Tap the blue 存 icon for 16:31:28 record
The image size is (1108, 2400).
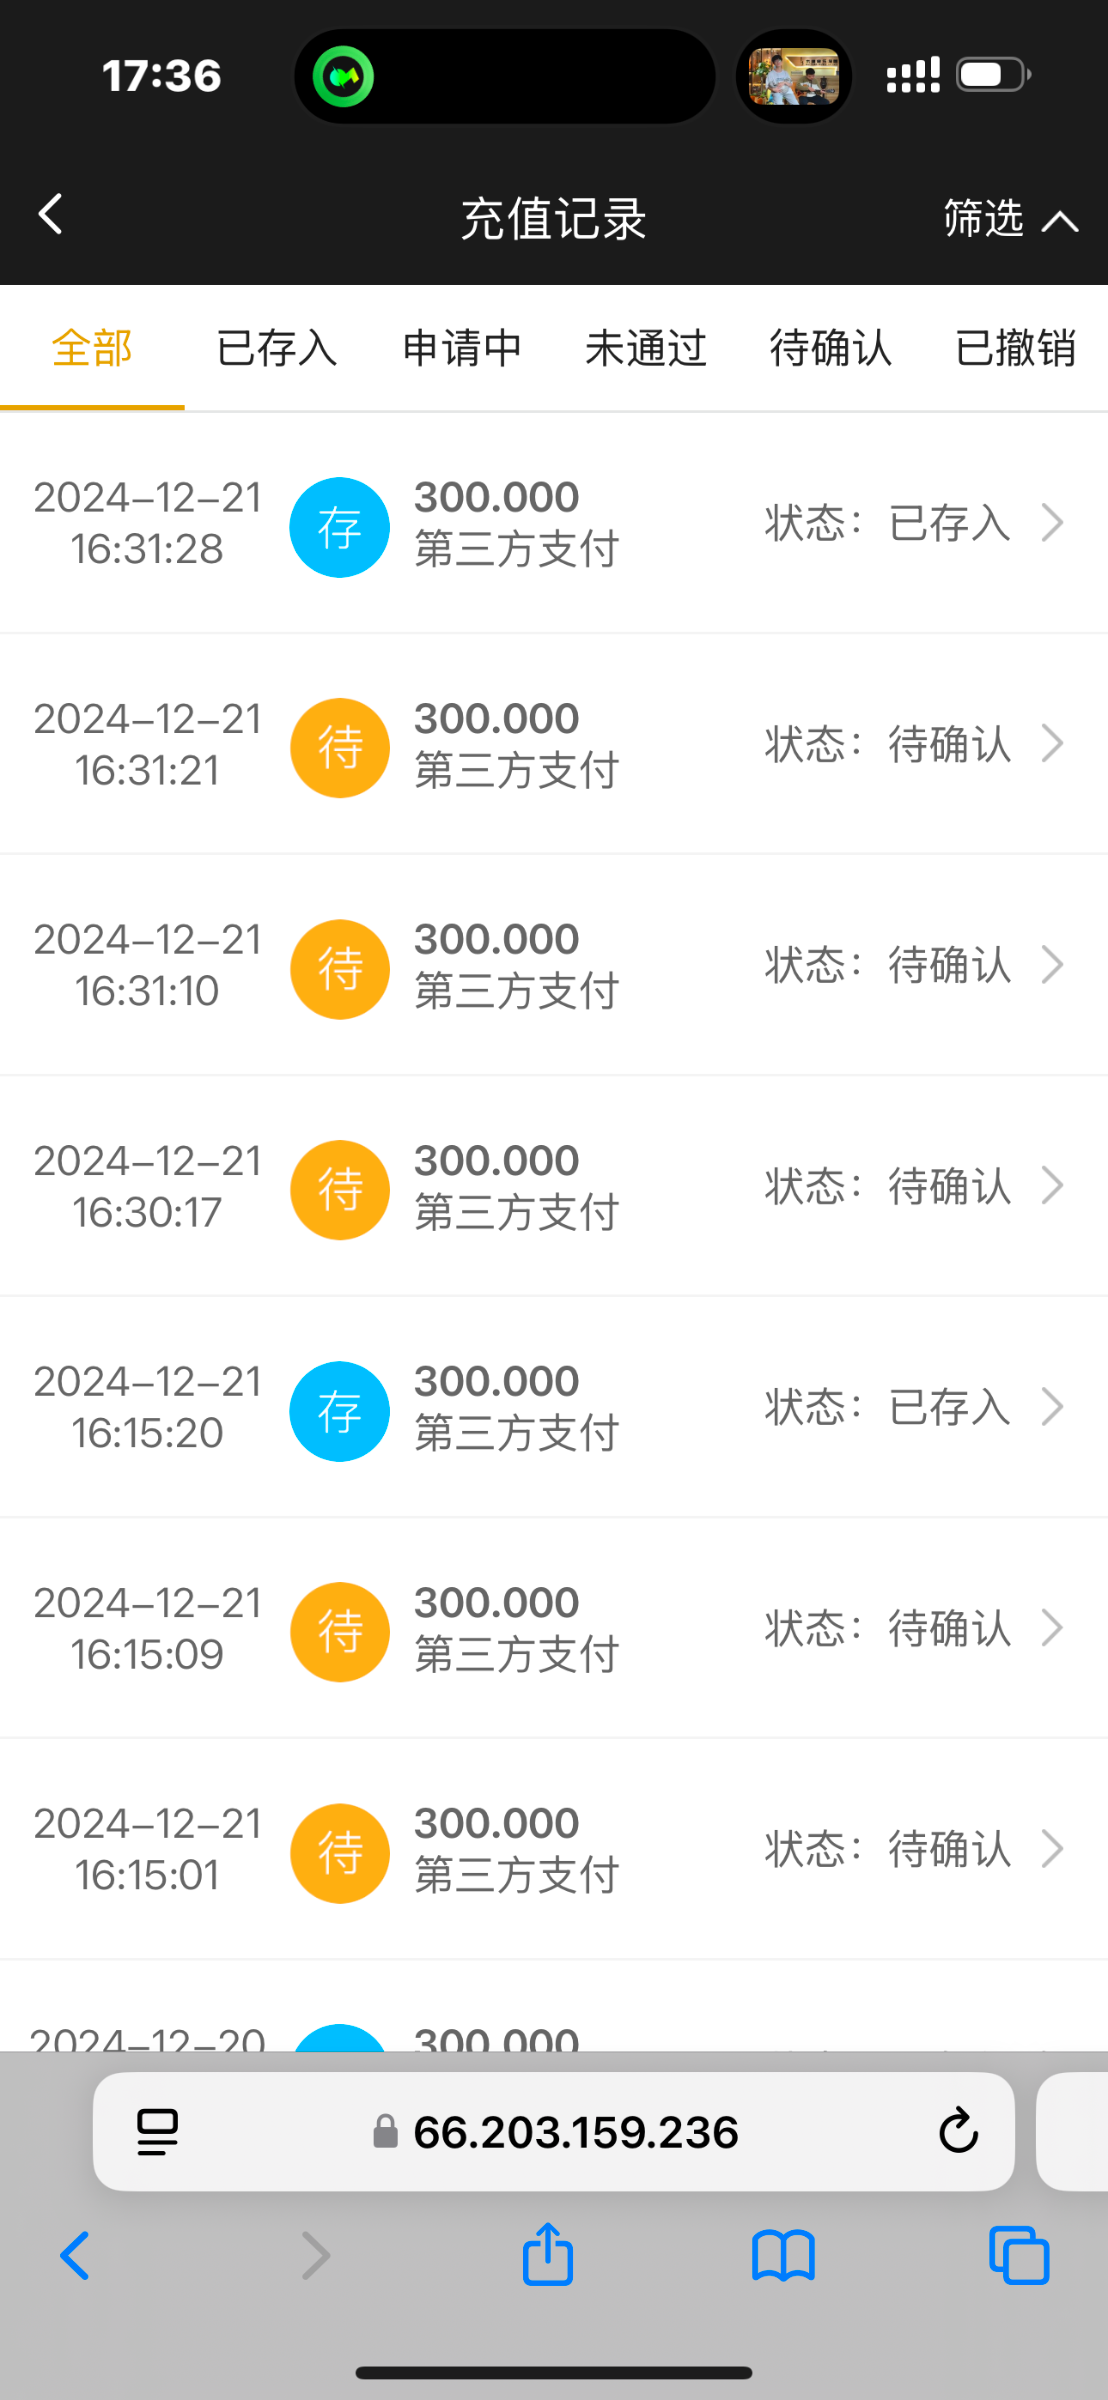(339, 527)
